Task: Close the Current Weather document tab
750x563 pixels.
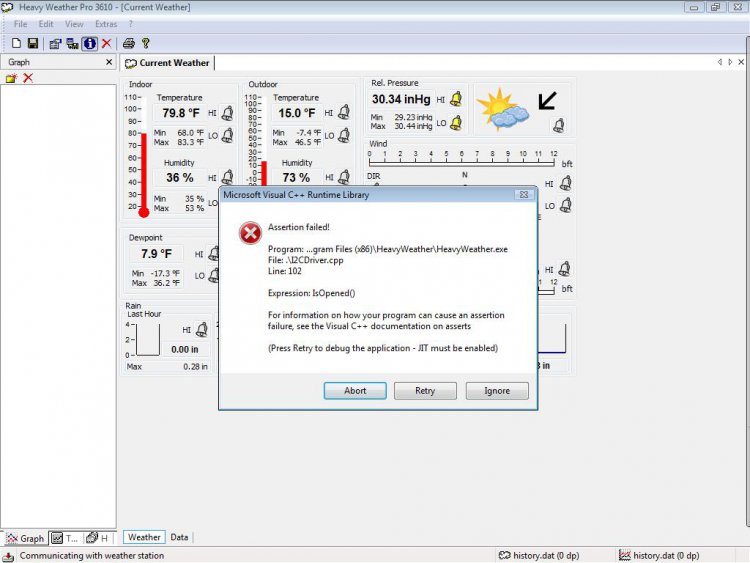Action: tap(741, 62)
